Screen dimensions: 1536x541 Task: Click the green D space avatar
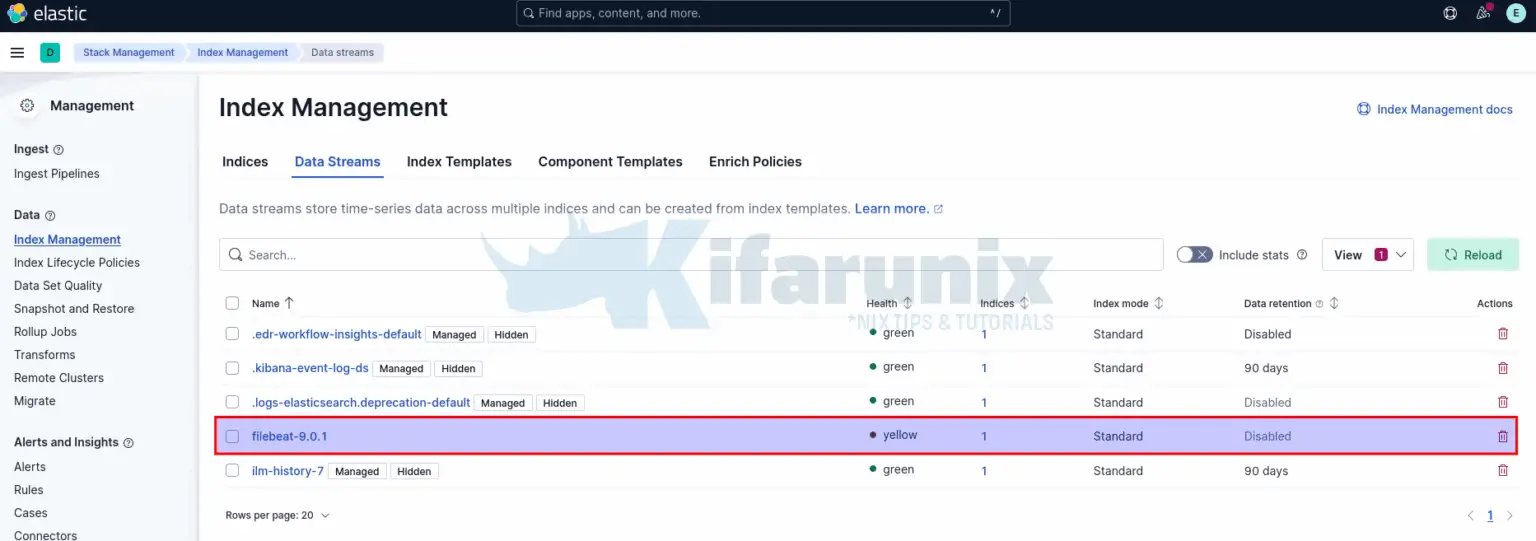[x=50, y=53]
